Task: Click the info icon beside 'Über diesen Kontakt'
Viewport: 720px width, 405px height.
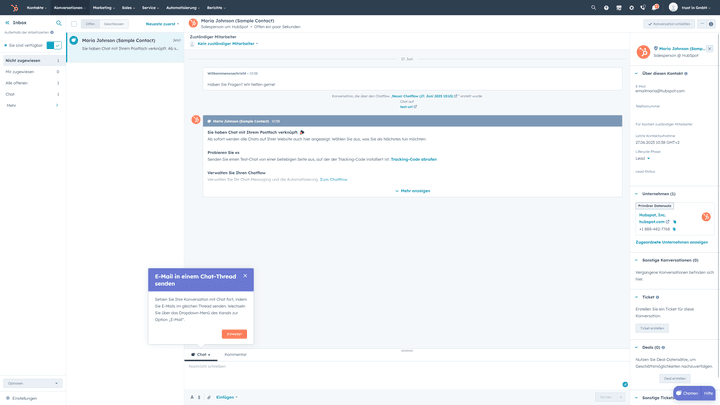Action: 686,73
